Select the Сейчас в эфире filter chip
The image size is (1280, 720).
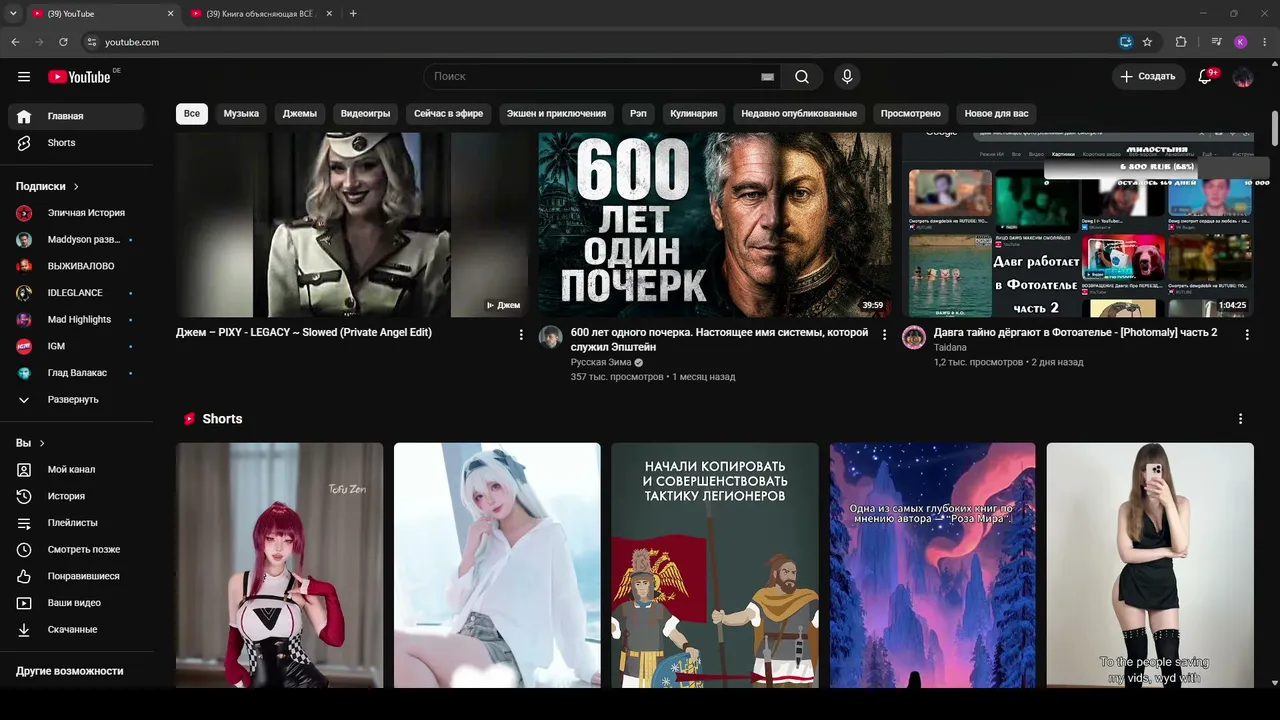[x=449, y=114]
